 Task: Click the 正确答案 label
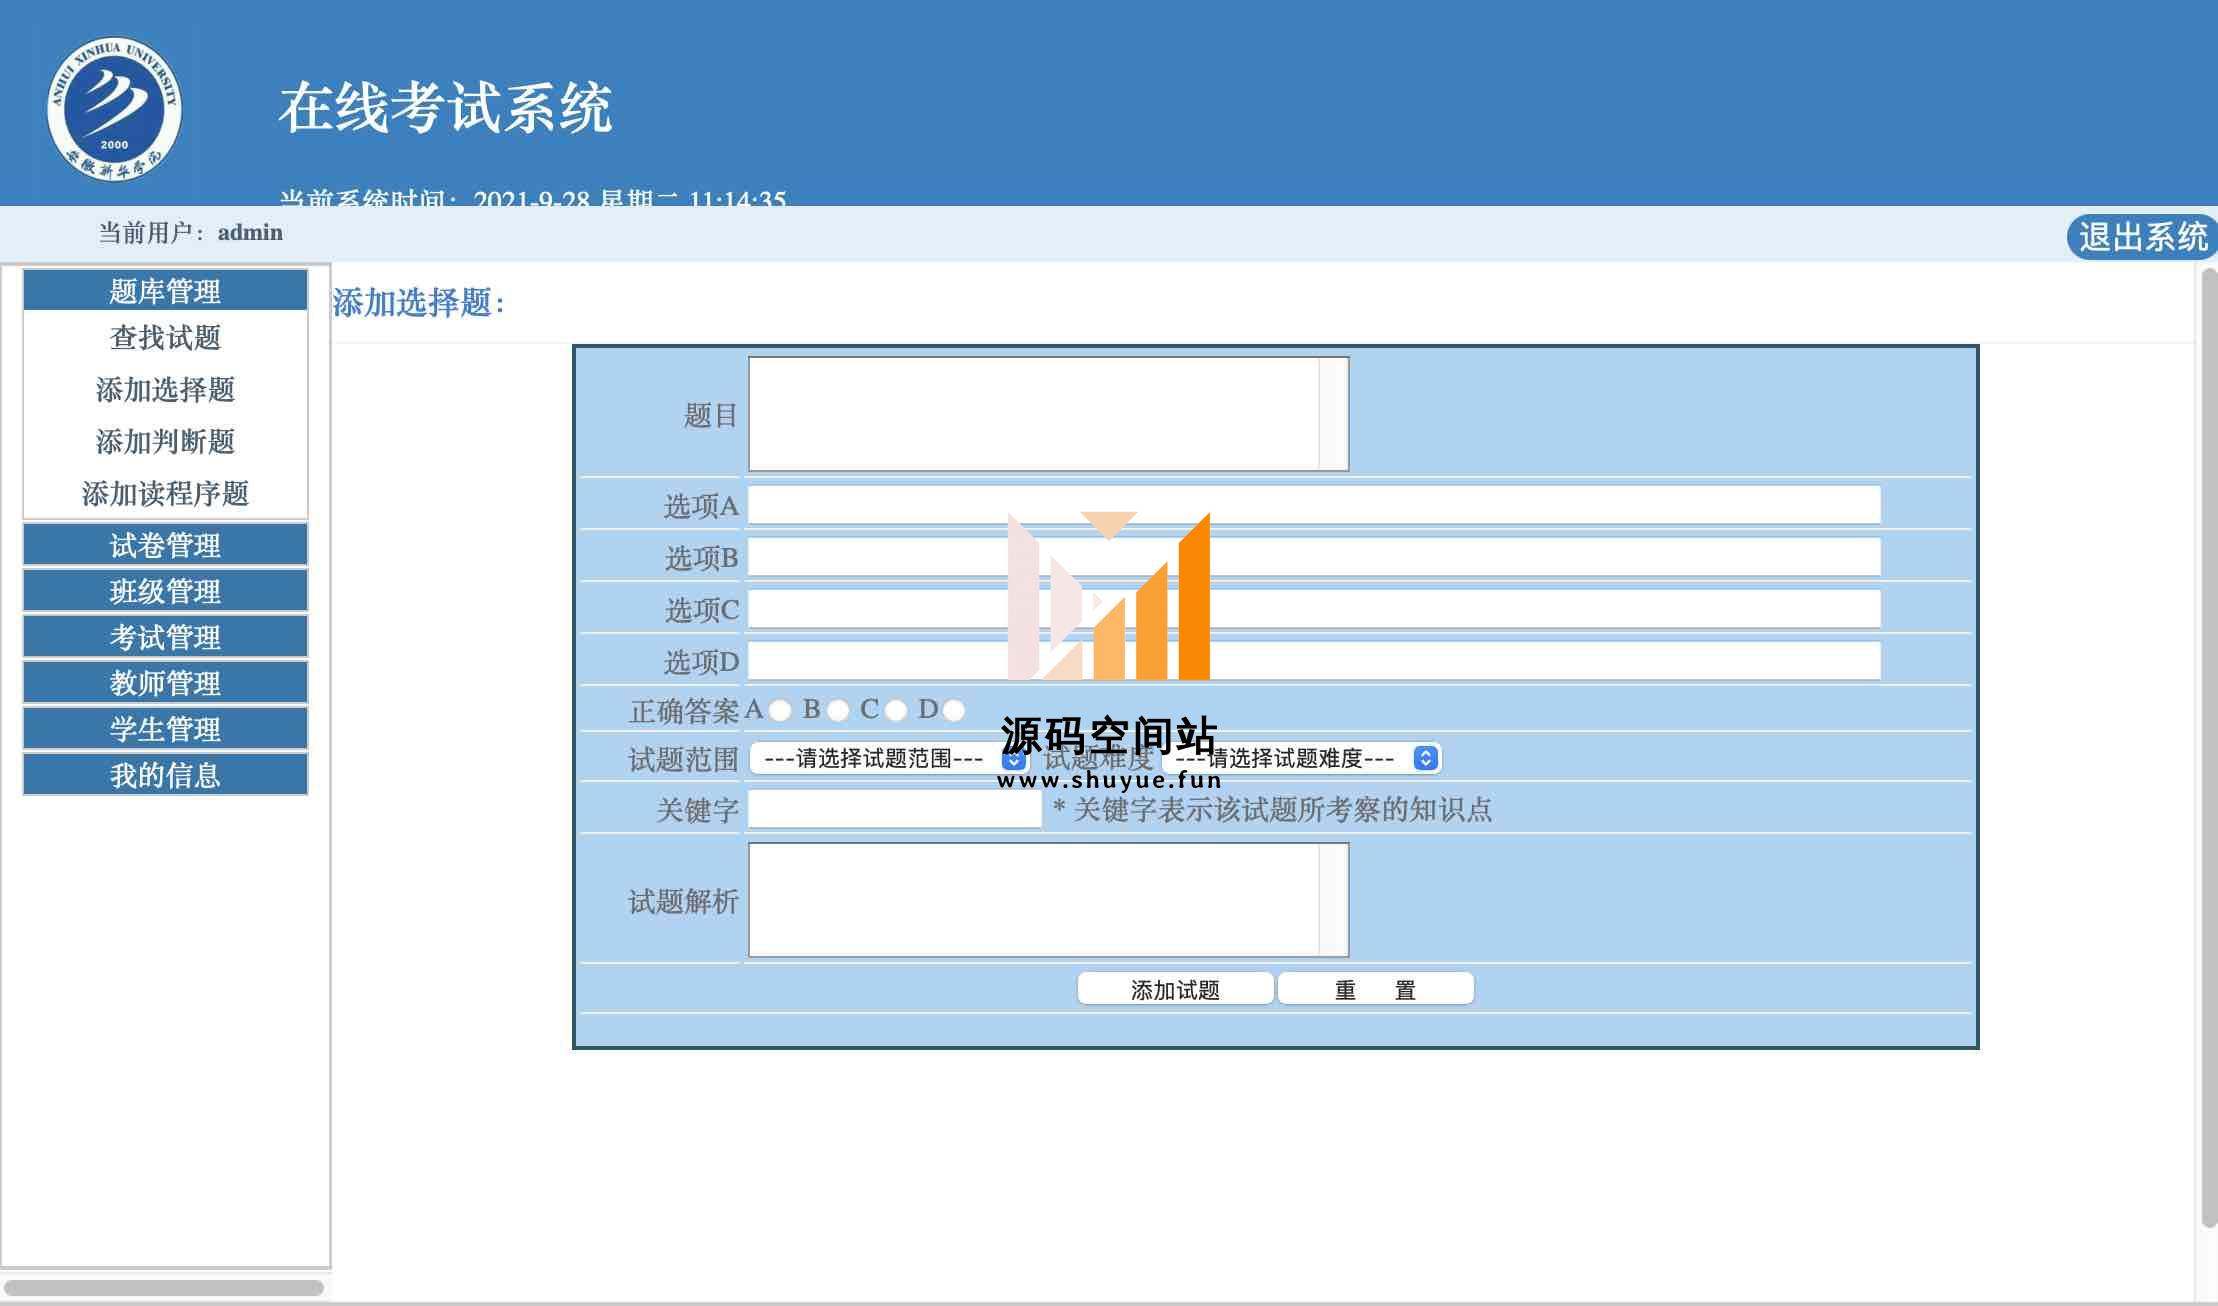684,711
